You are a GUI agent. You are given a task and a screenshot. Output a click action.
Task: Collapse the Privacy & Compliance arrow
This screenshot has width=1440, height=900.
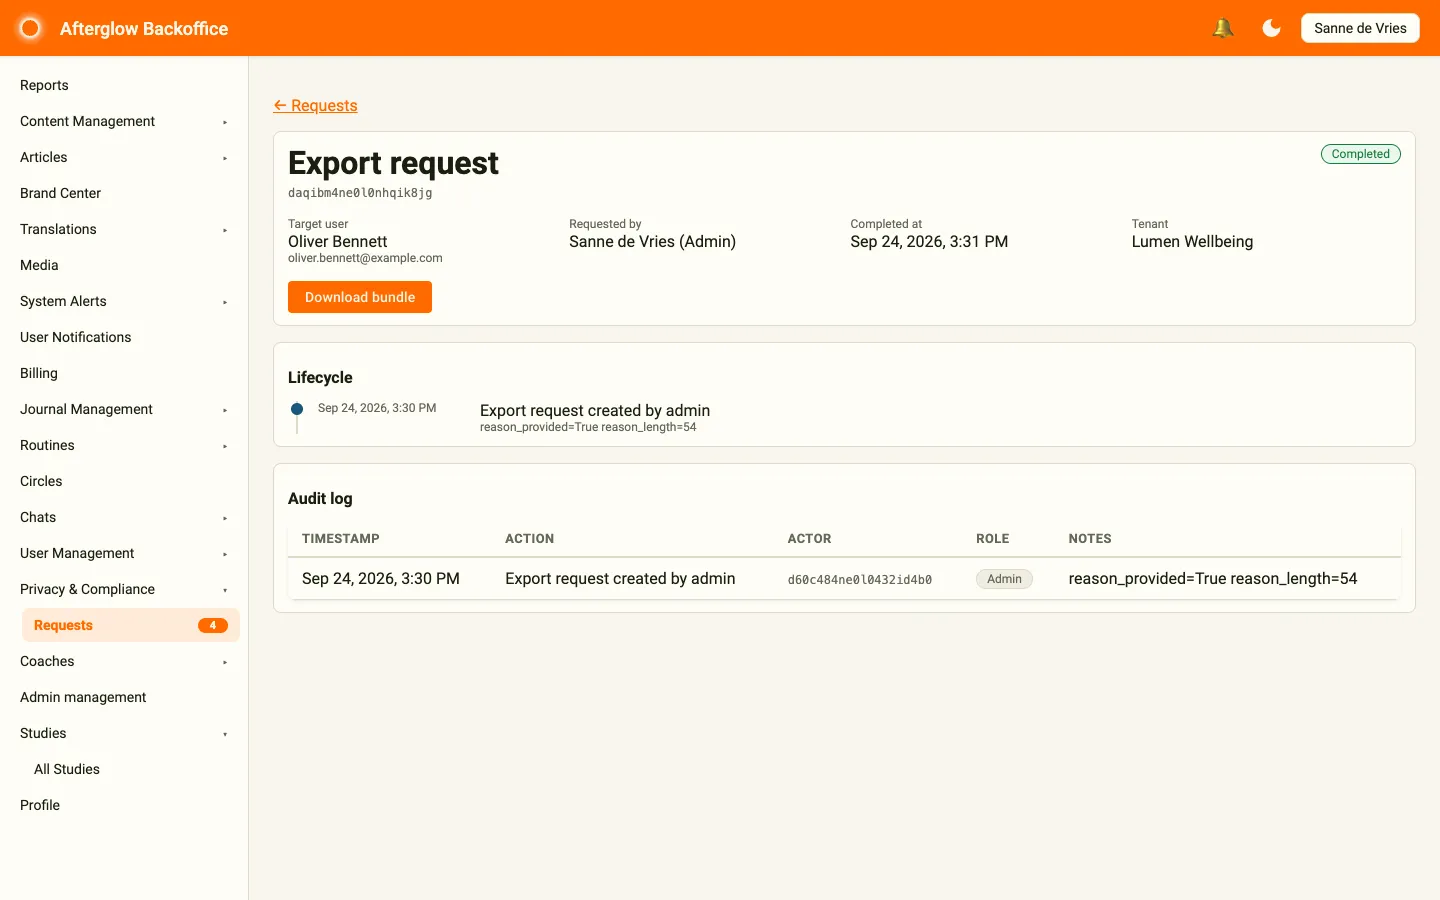click(x=225, y=590)
